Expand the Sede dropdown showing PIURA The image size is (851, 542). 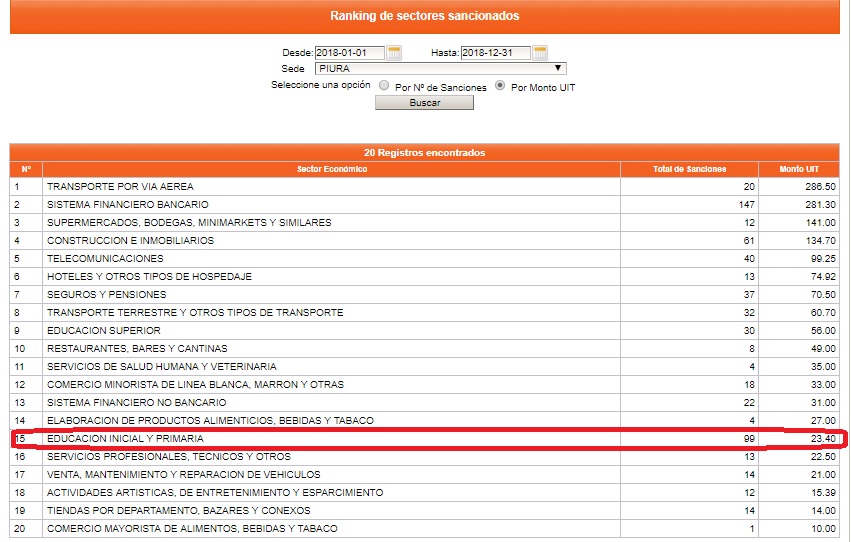coord(440,69)
